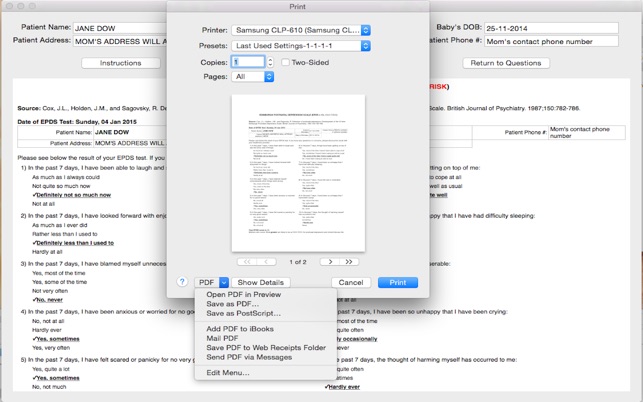
Task: Cancel the print dialog
Action: pos(351,282)
